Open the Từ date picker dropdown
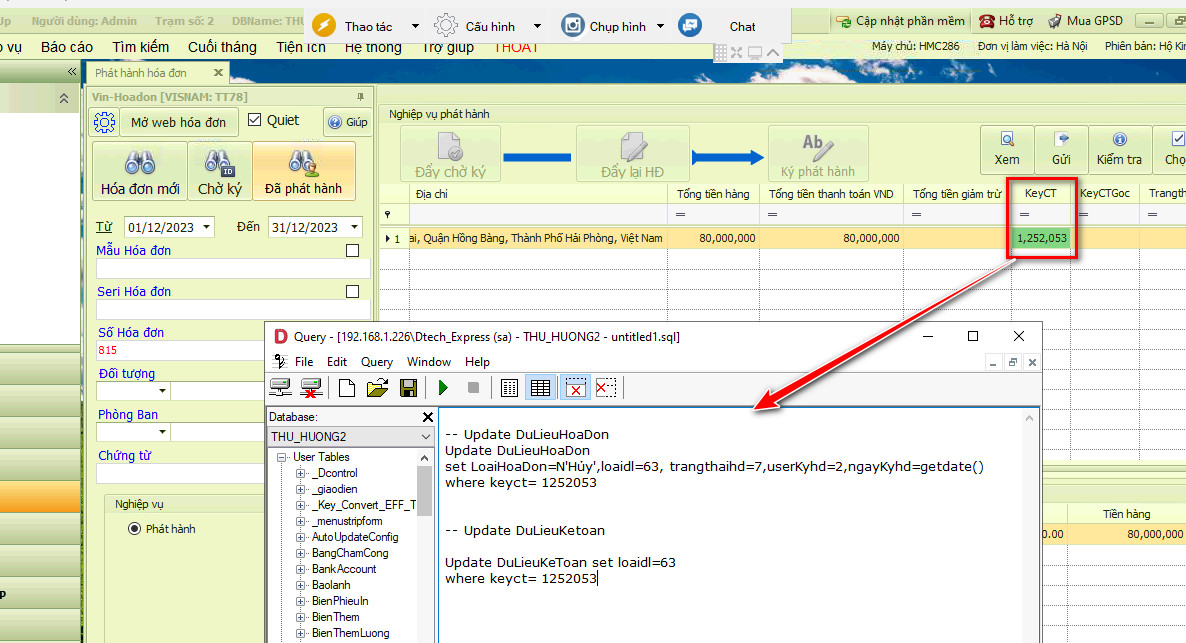The width and height of the screenshot is (1186, 643). [206, 228]
